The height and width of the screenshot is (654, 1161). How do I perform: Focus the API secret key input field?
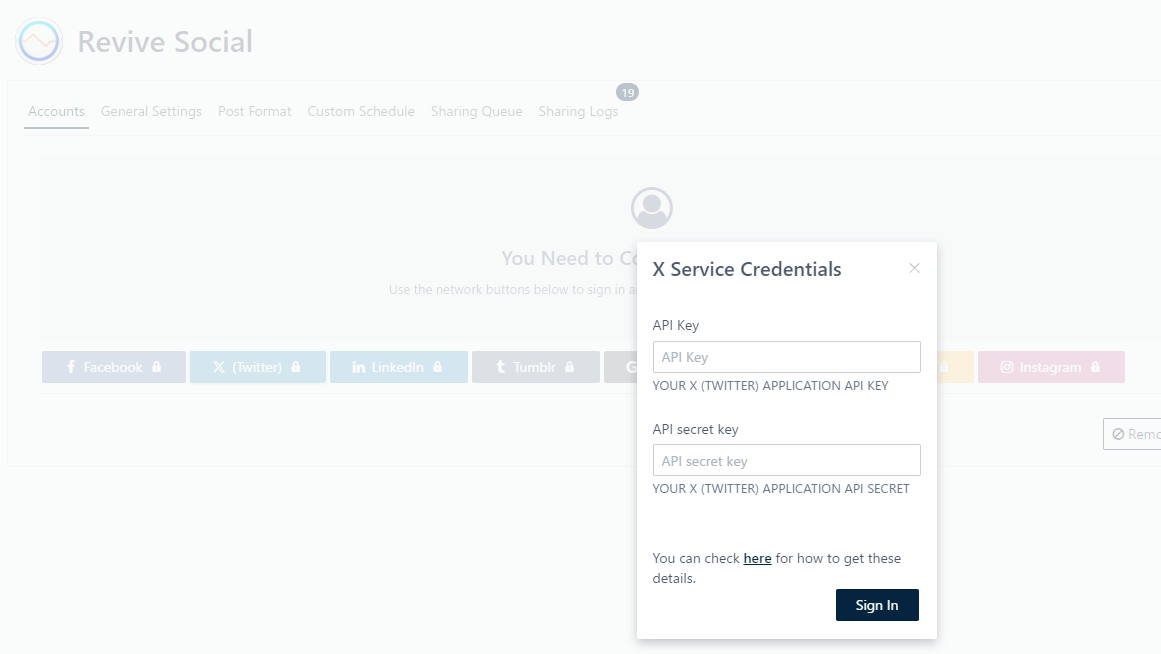786,461
